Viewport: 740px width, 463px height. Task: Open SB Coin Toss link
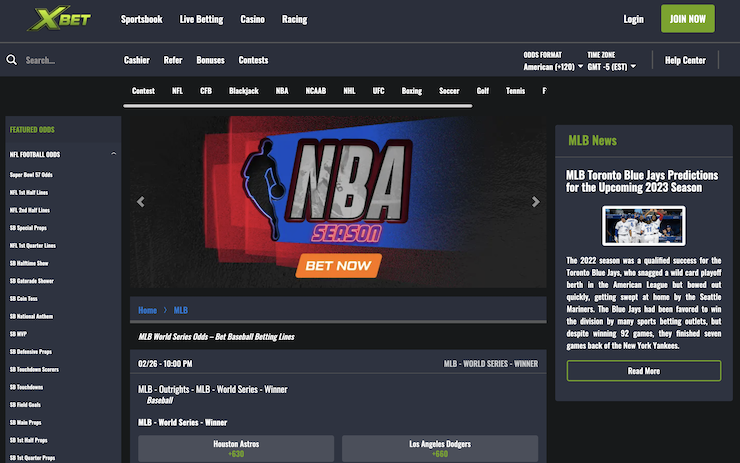[24, 299]
